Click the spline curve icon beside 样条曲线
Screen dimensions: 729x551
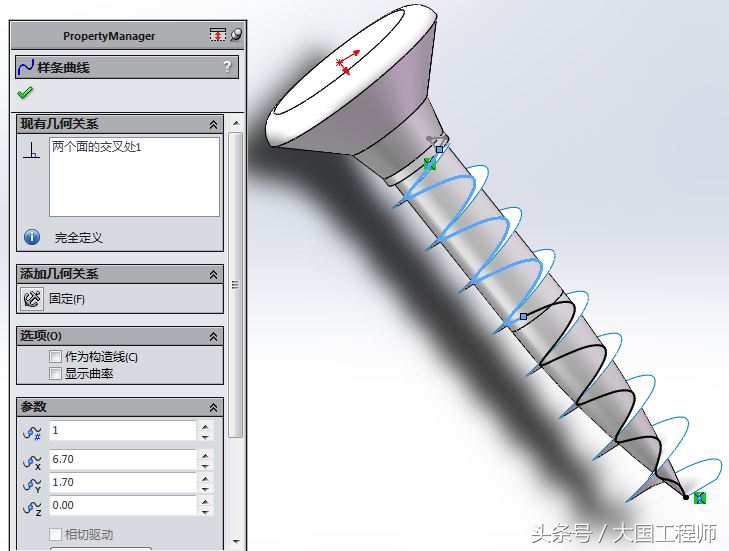(x=26, y=67)
